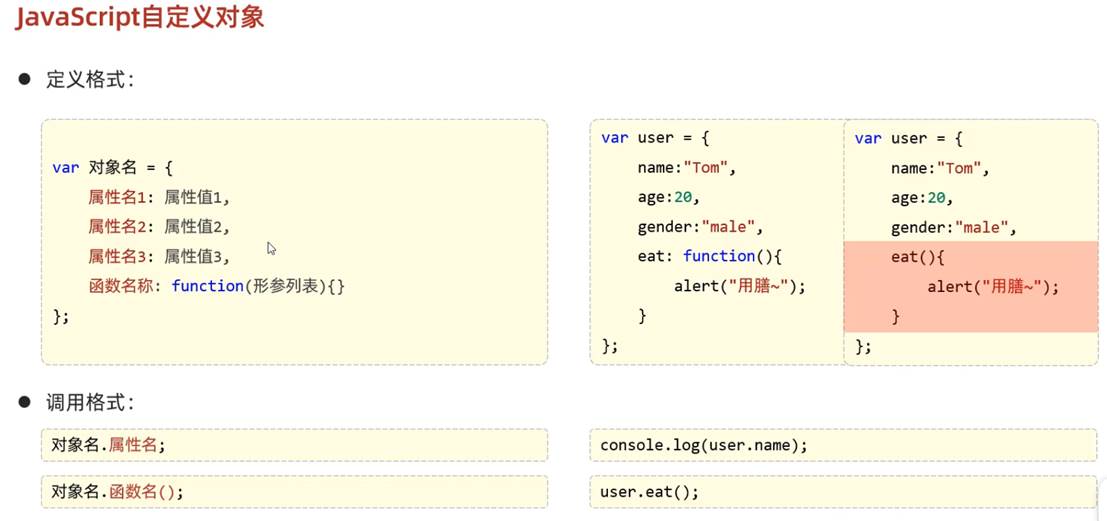
Task: Click alert("用膳~") in the highlighted block
Action: [993, 287]
